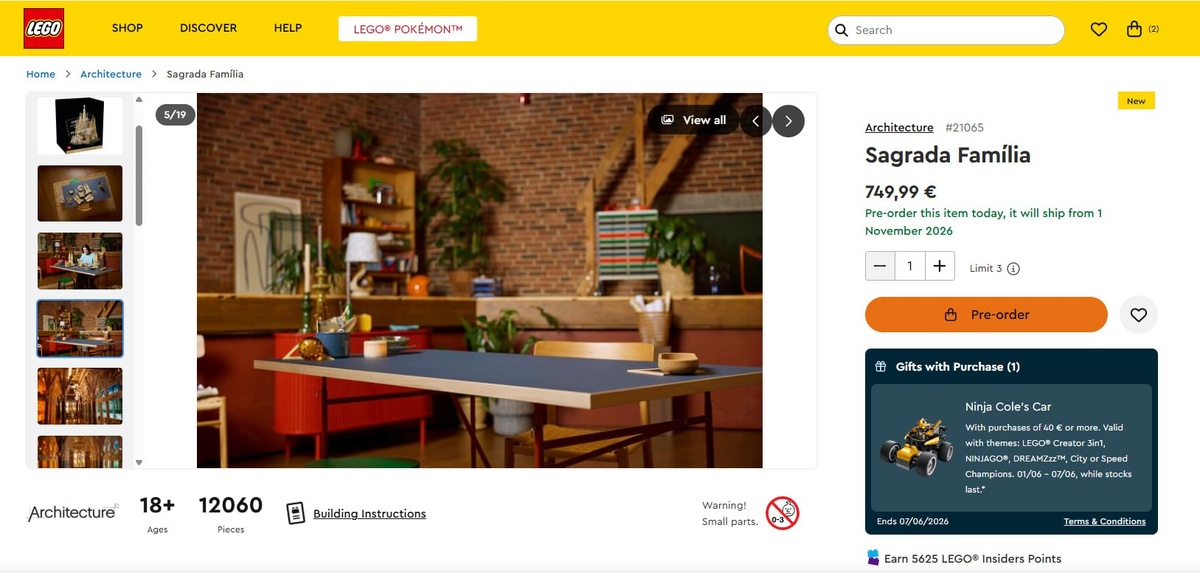1200x573 pixels.
Task: Open the Architecture link above the product title
Action: coord(899,127)
